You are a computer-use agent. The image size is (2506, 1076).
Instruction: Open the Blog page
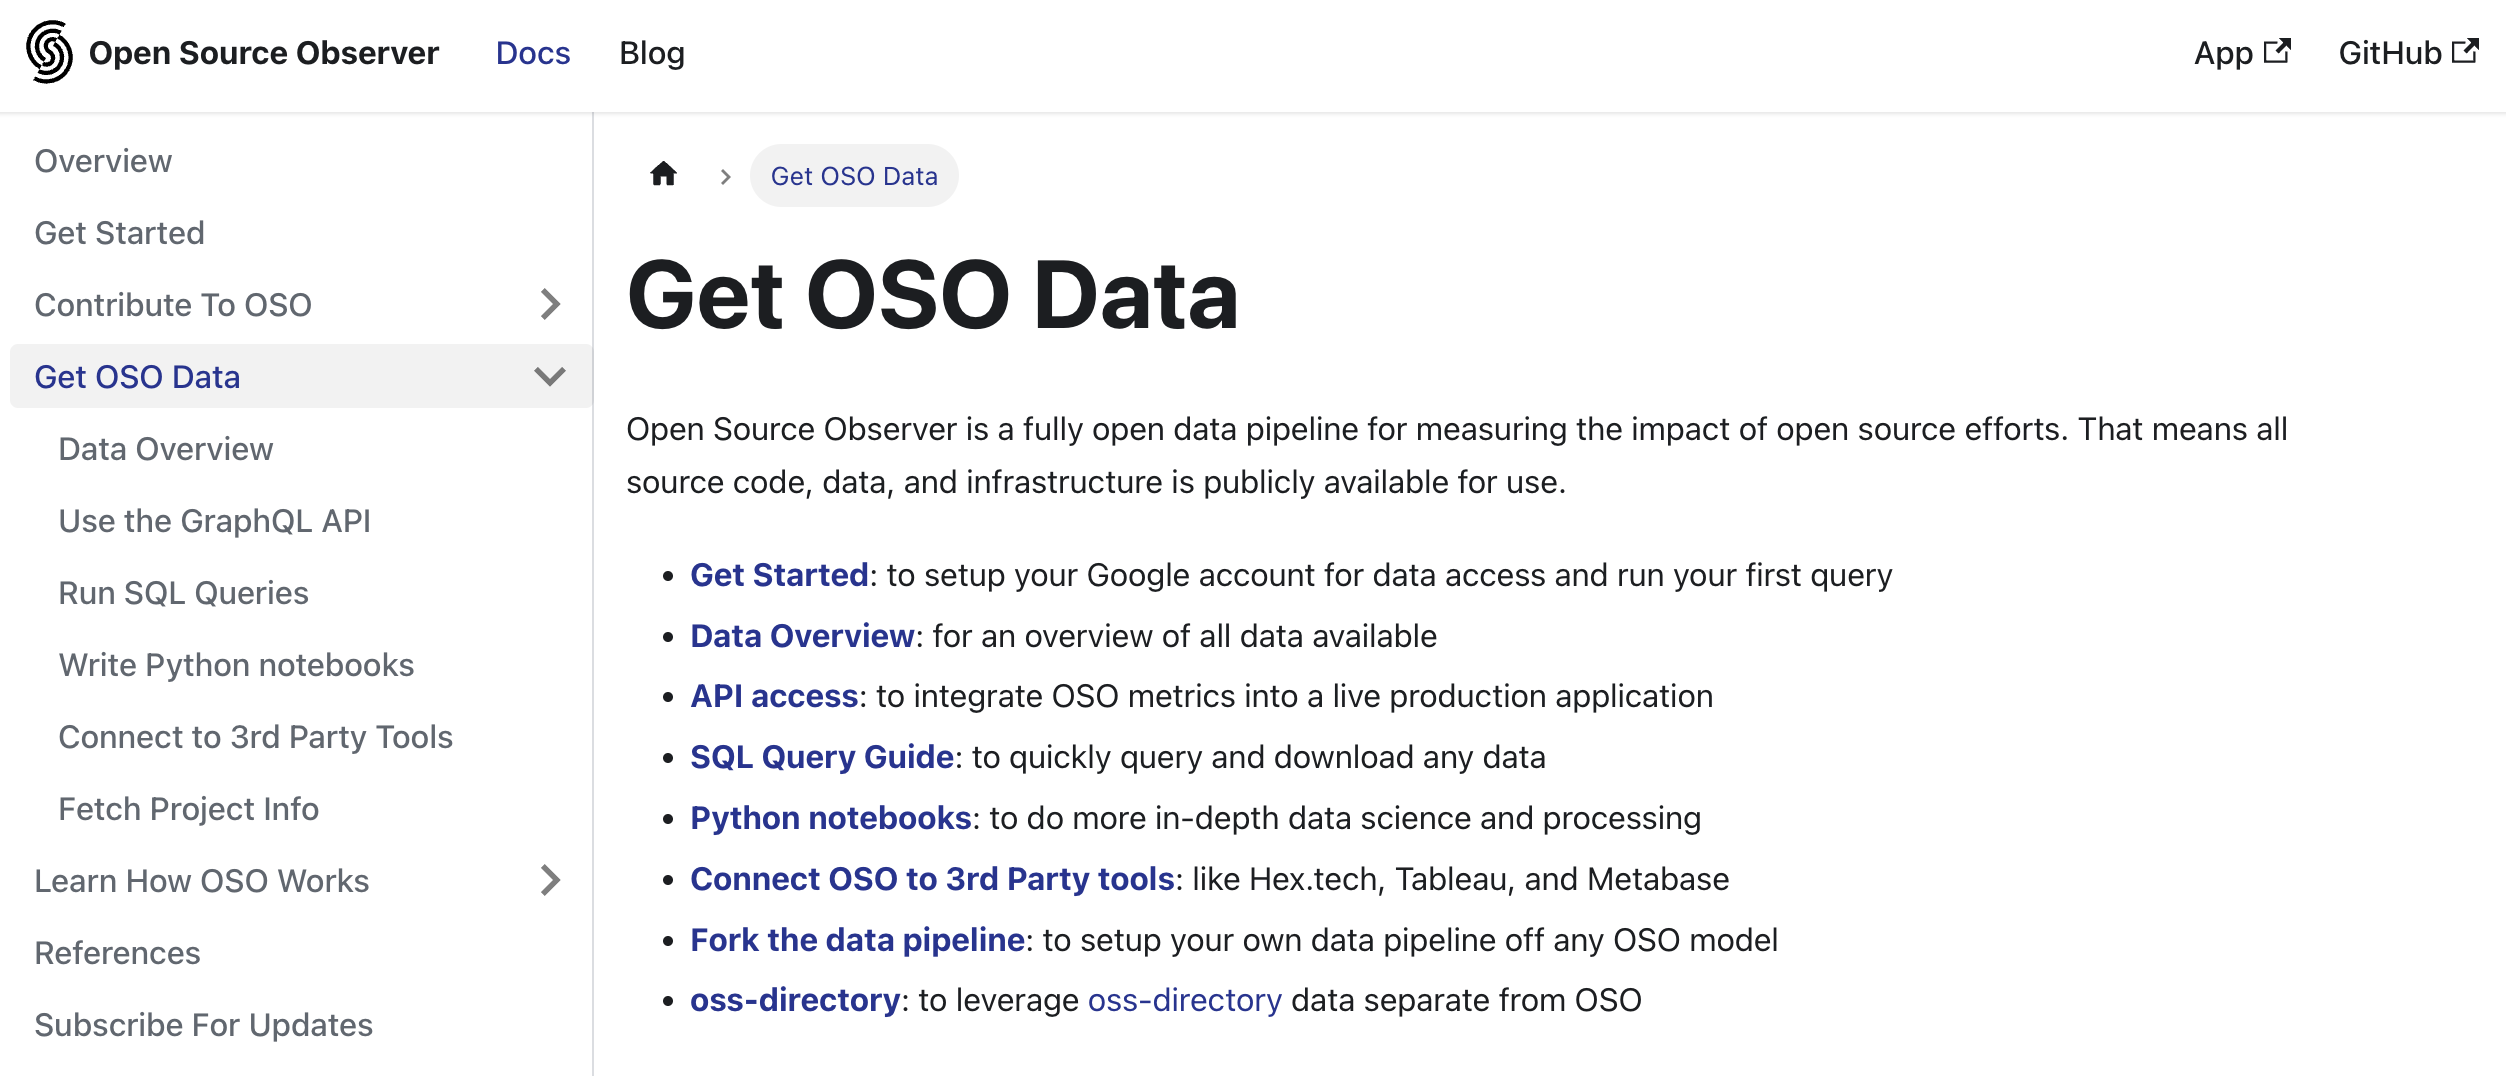652,53
